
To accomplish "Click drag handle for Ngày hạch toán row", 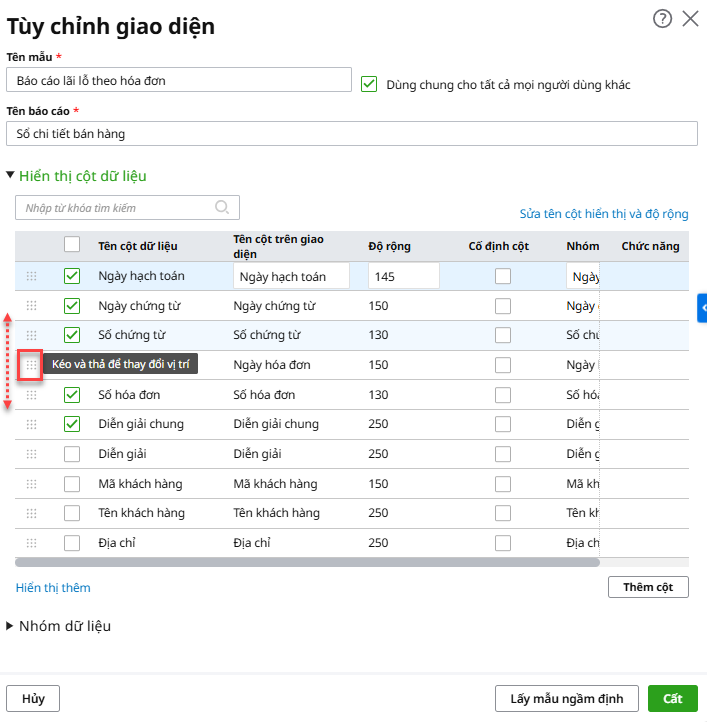I will pyautogui.click(x=31, y=276).
